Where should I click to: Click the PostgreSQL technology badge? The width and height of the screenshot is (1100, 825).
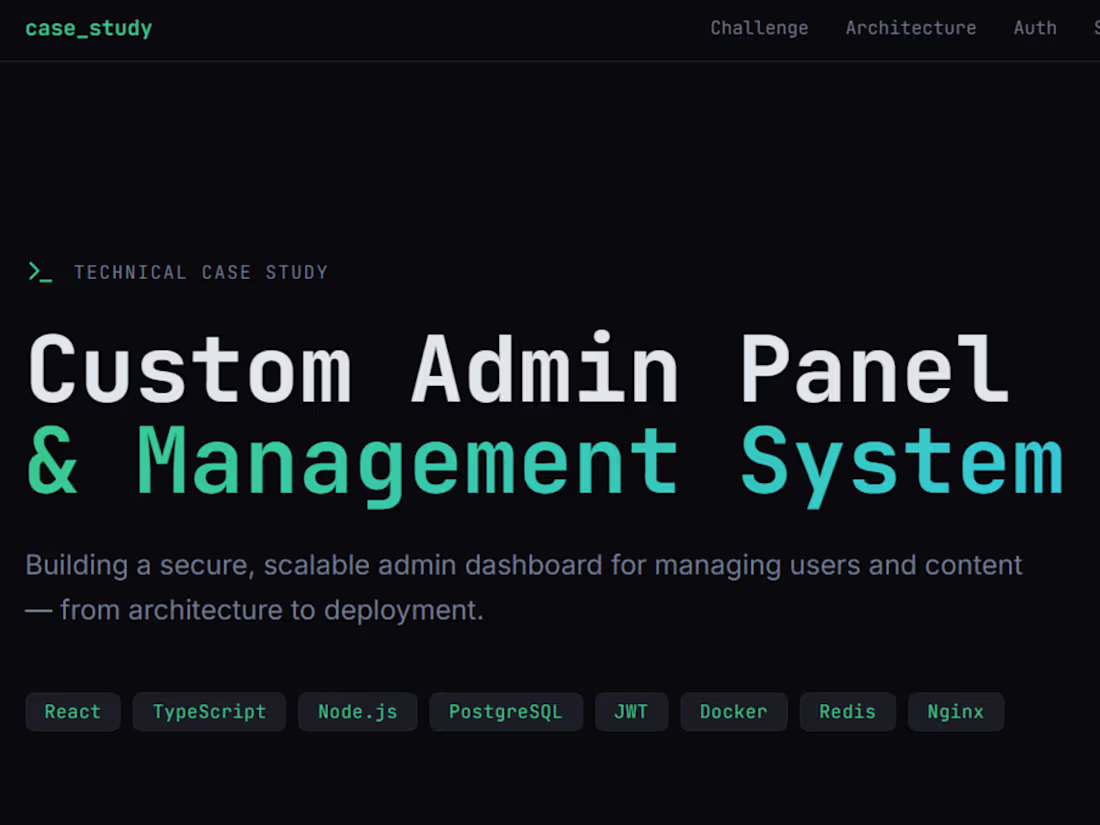point(506,711)
